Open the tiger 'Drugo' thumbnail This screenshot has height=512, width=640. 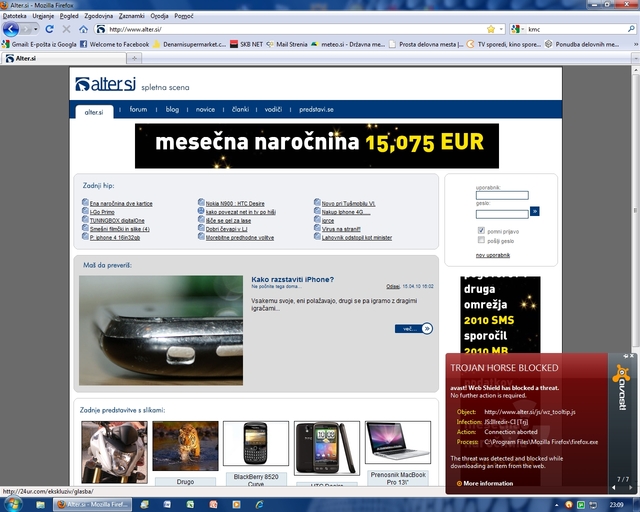[x=185, y=446]
